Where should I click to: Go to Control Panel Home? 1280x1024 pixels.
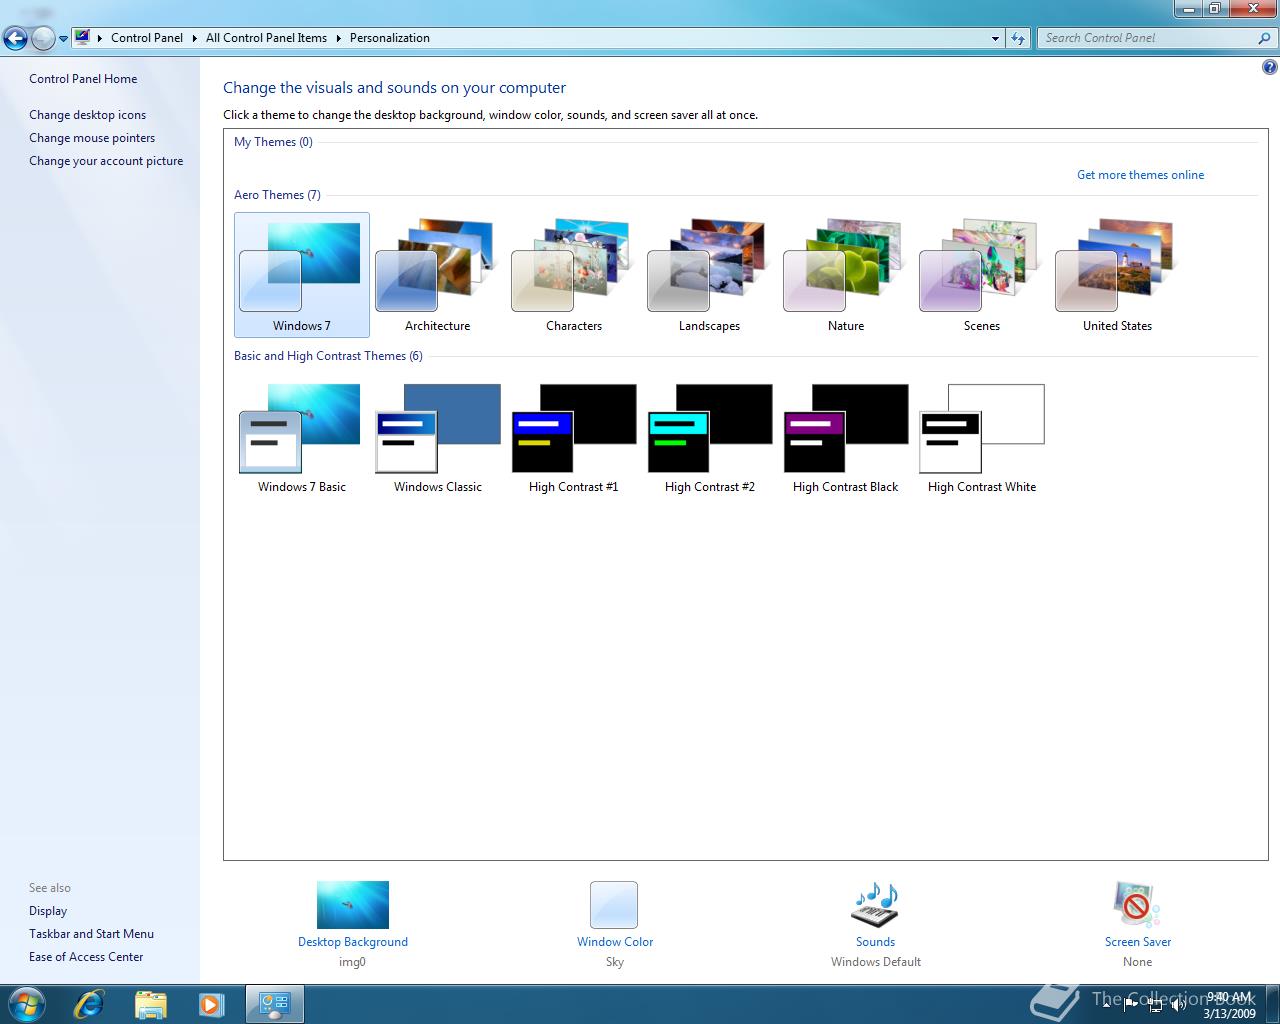[x=83, y=79]
